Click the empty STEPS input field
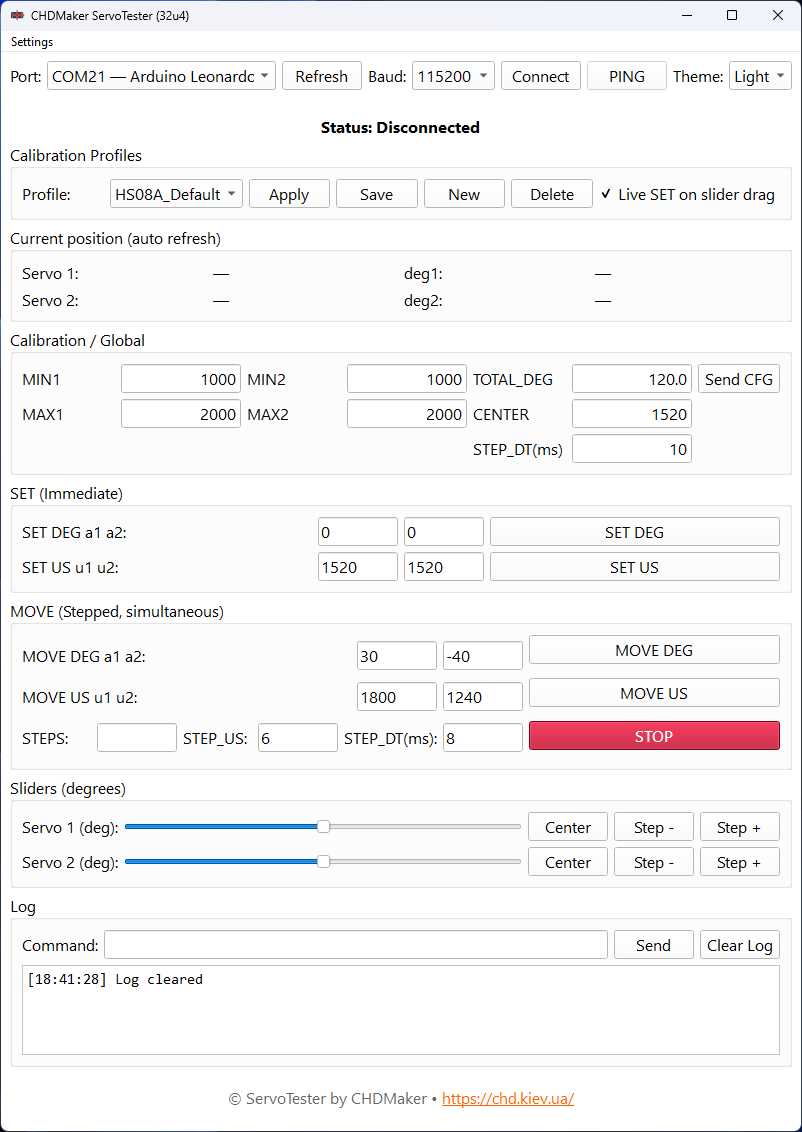The height and width of the screenshot is (1132, 802). pos(137,738)
